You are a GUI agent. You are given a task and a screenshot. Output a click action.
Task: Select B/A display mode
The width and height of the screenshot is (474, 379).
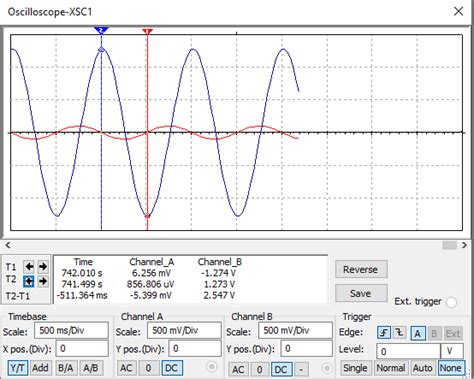click(66, 368)
